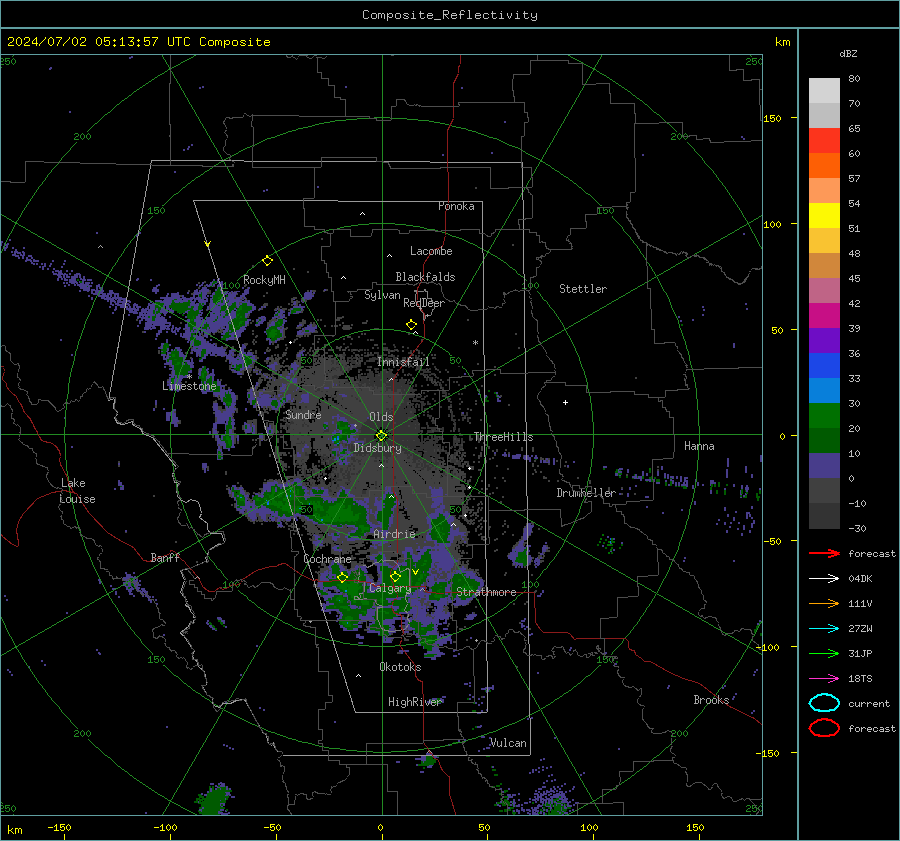Click the Ponoka city label
Image resolution: width=900 pixels, height=841 pixels.
(456, 206)
